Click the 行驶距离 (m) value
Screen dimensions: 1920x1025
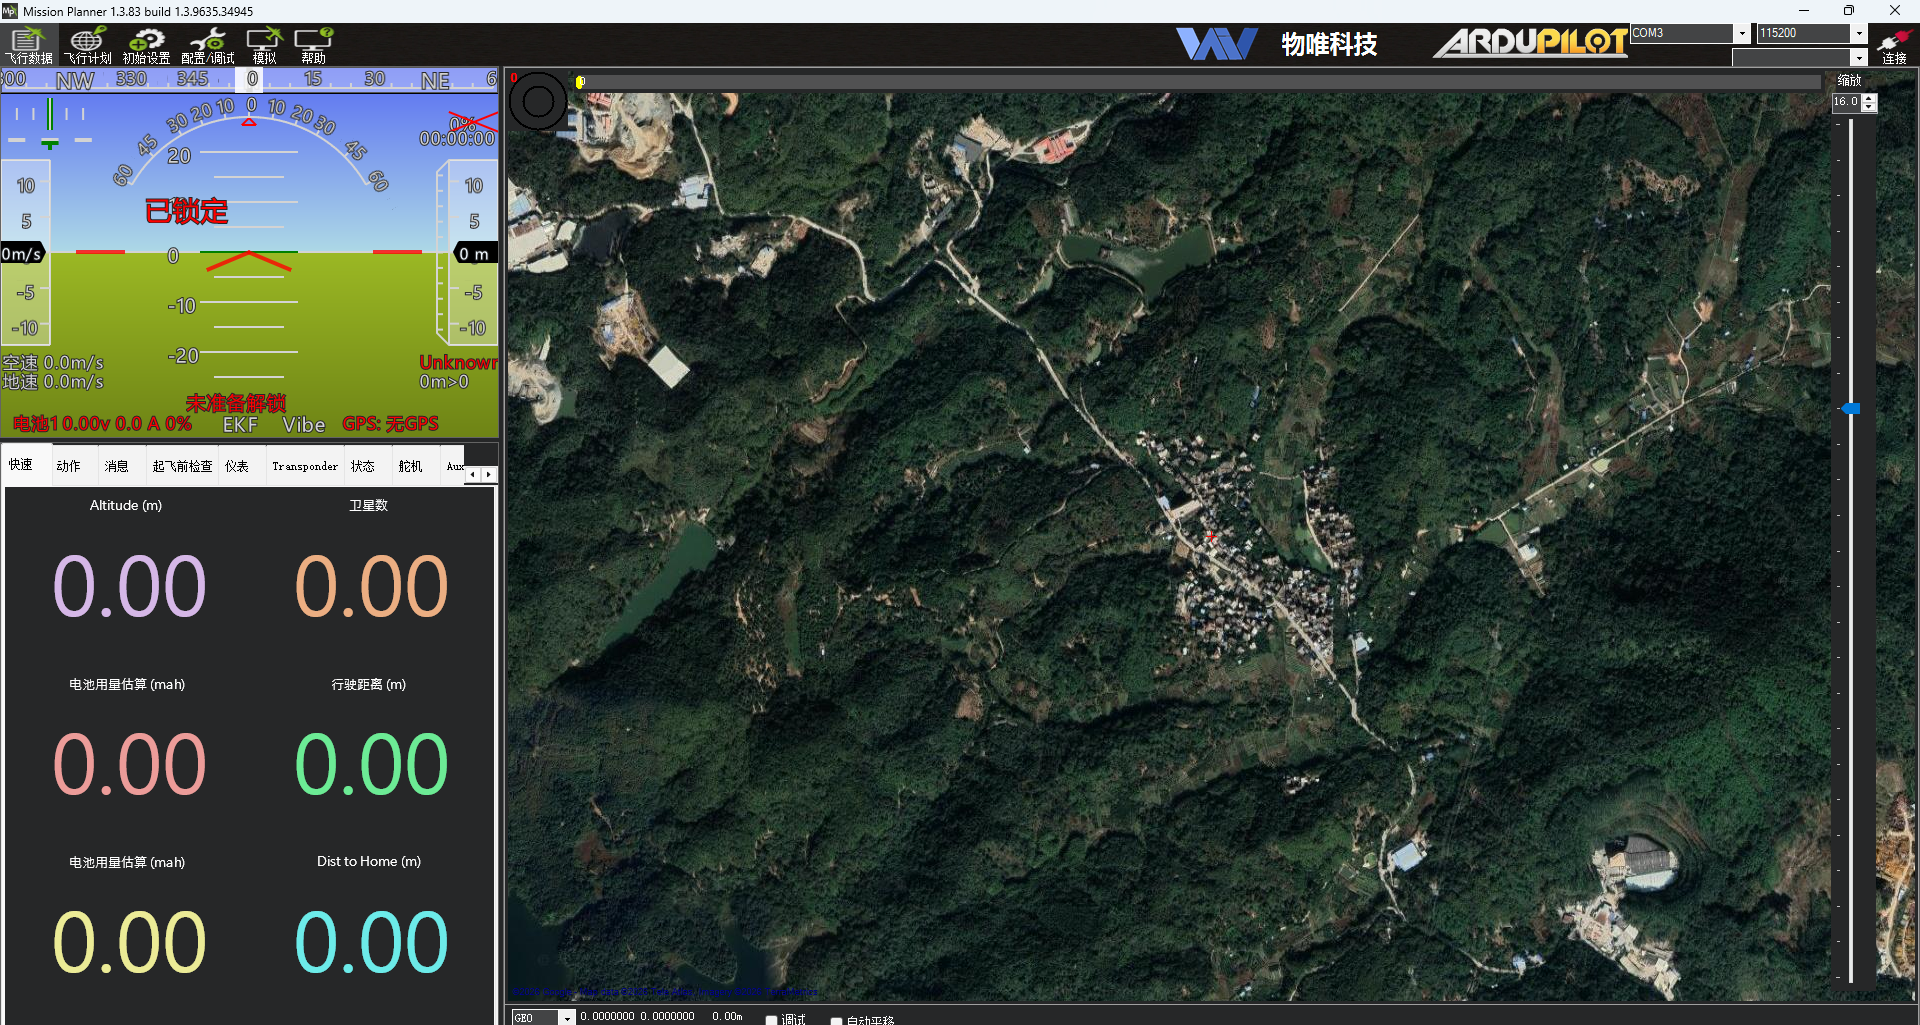[371, 764]
